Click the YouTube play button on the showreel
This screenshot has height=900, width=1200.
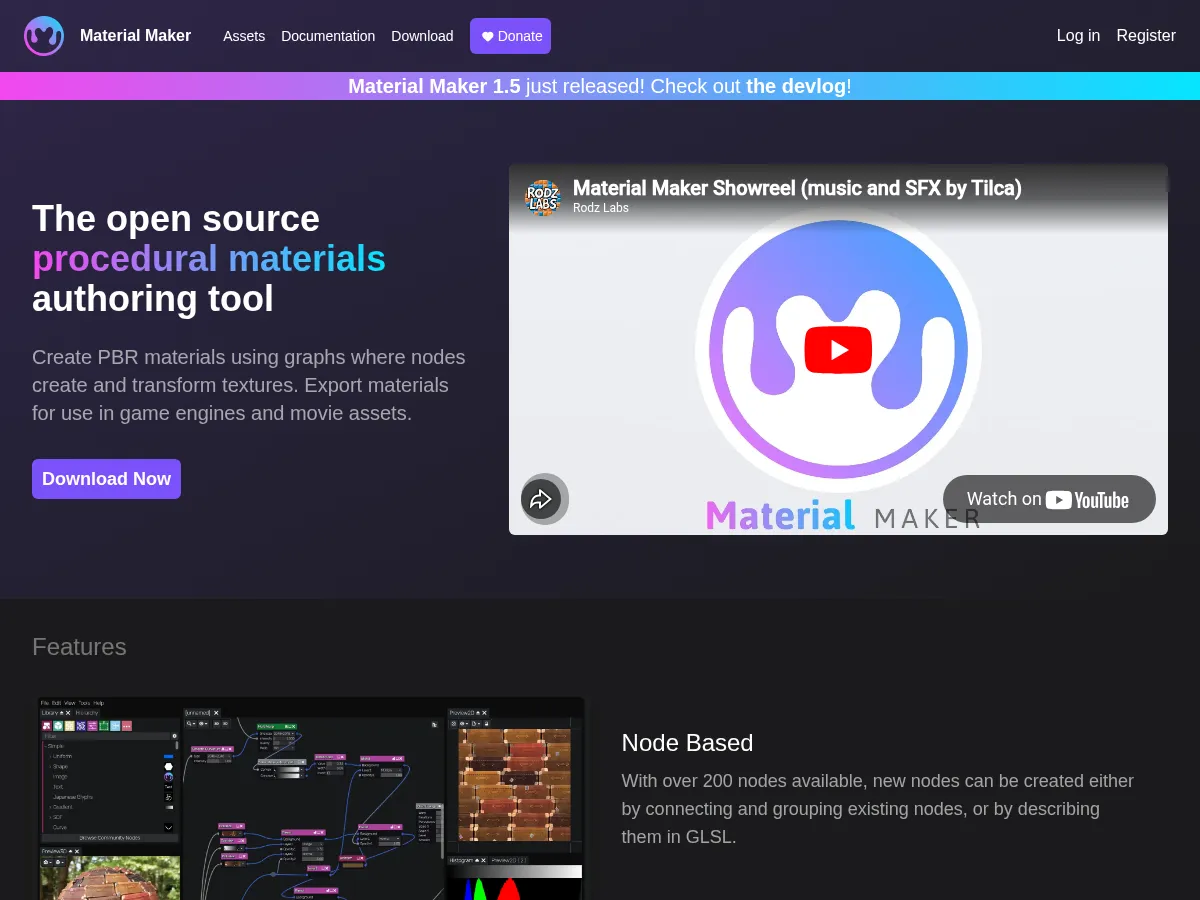click(x=838, y=350)
